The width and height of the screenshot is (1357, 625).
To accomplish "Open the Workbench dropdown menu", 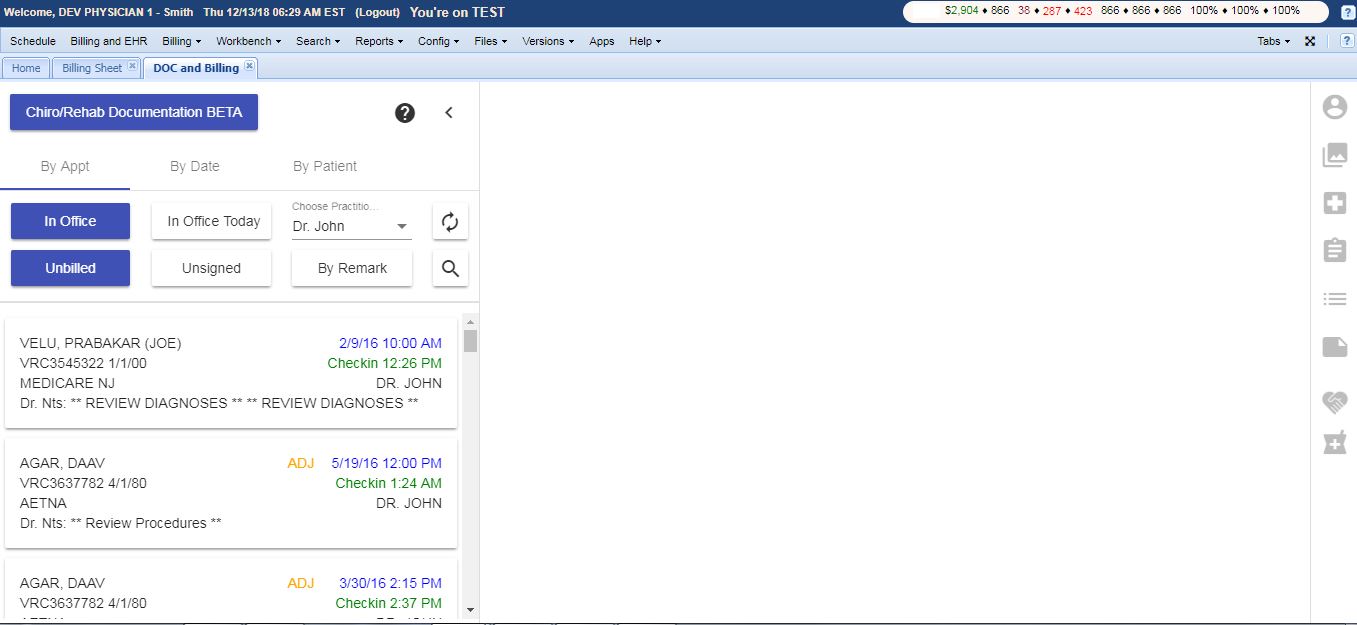I will coord(248,41).
